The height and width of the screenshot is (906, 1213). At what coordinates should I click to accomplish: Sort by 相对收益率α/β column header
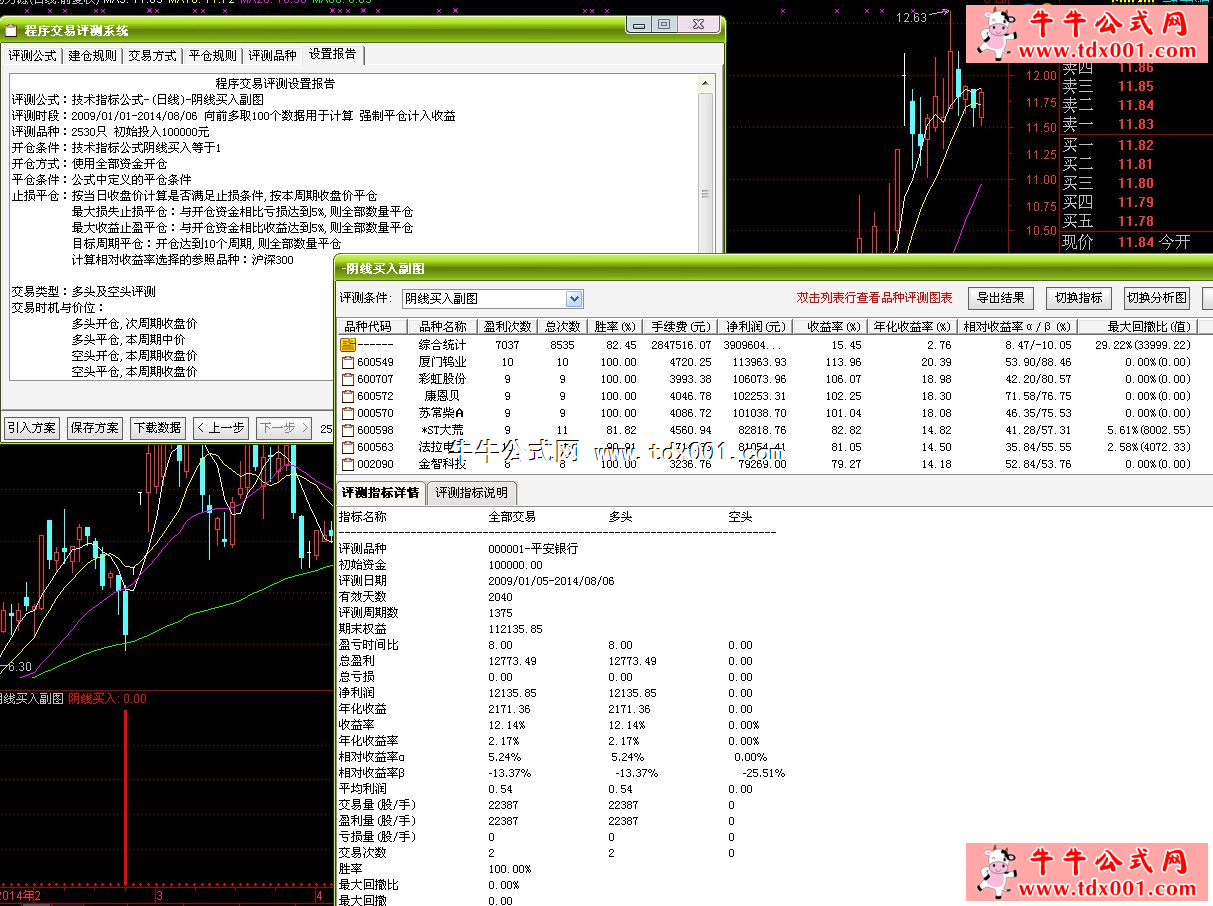point(1017,326)
